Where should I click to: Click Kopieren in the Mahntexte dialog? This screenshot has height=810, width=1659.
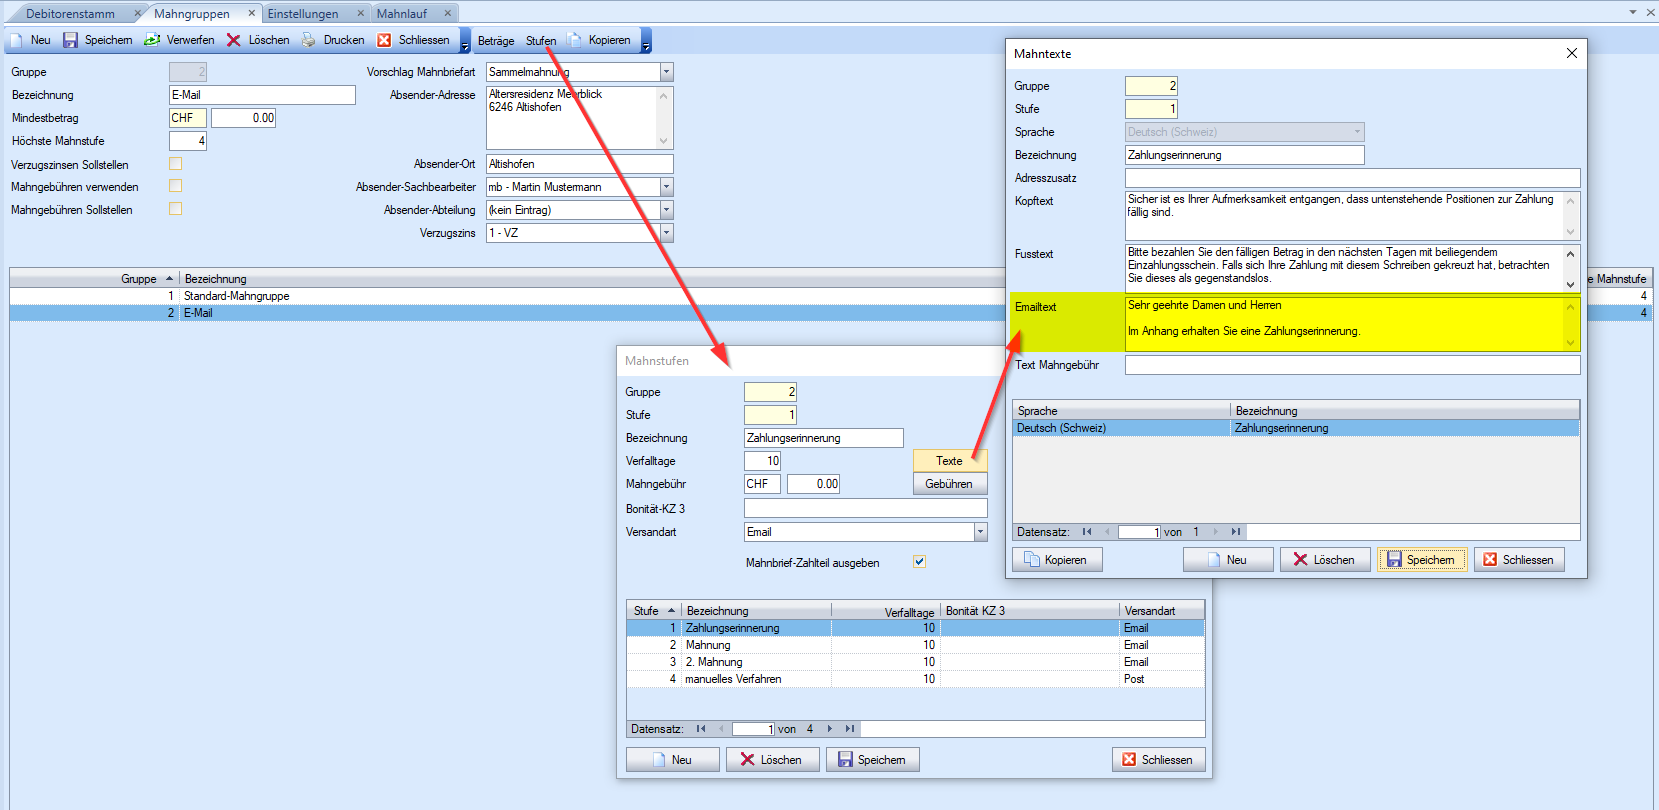coord(1057,560)
